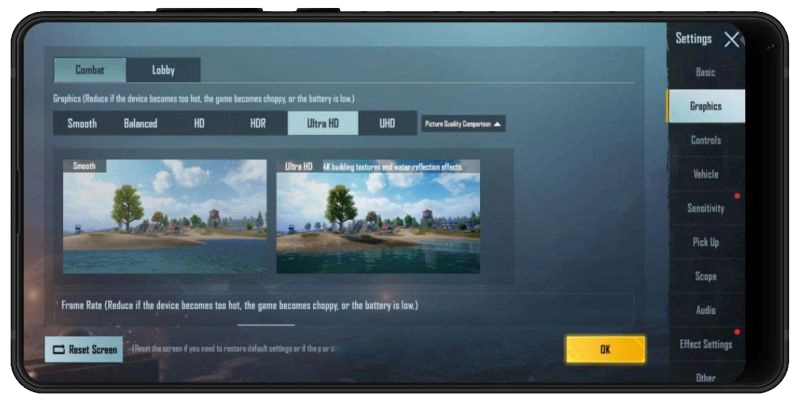Screen dimensions: 800x402
Task: Select HDR graphics quality
Action: coord(258,123)
